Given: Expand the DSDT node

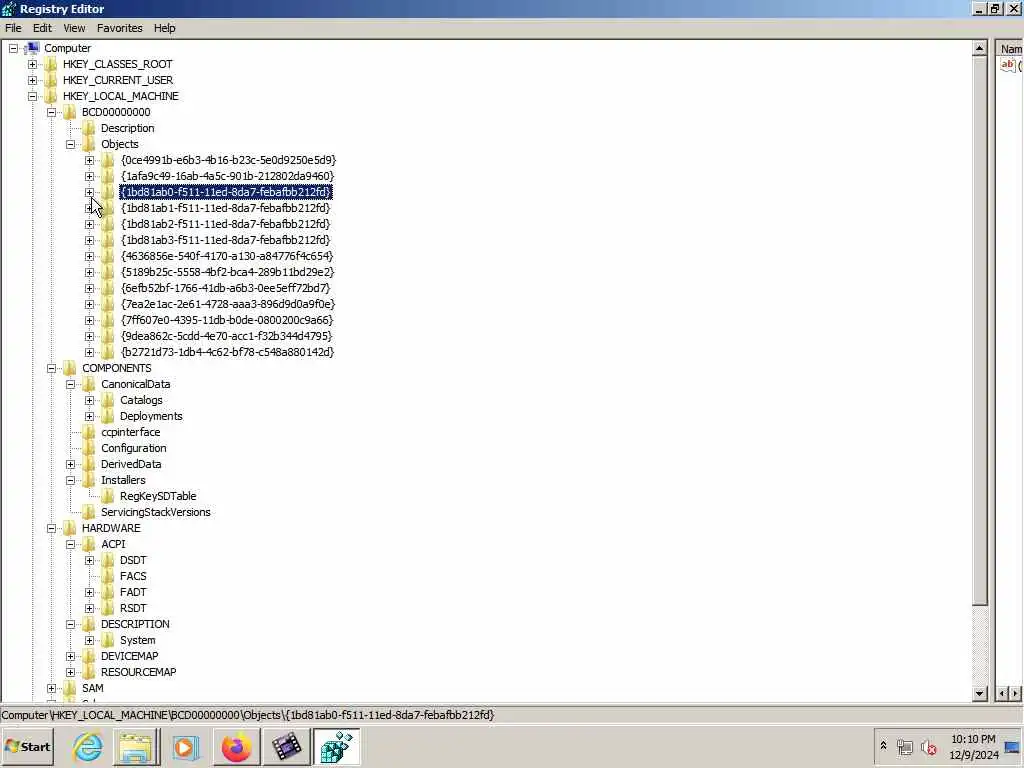Looking at the screenshot, I should (x=89, y=560).
